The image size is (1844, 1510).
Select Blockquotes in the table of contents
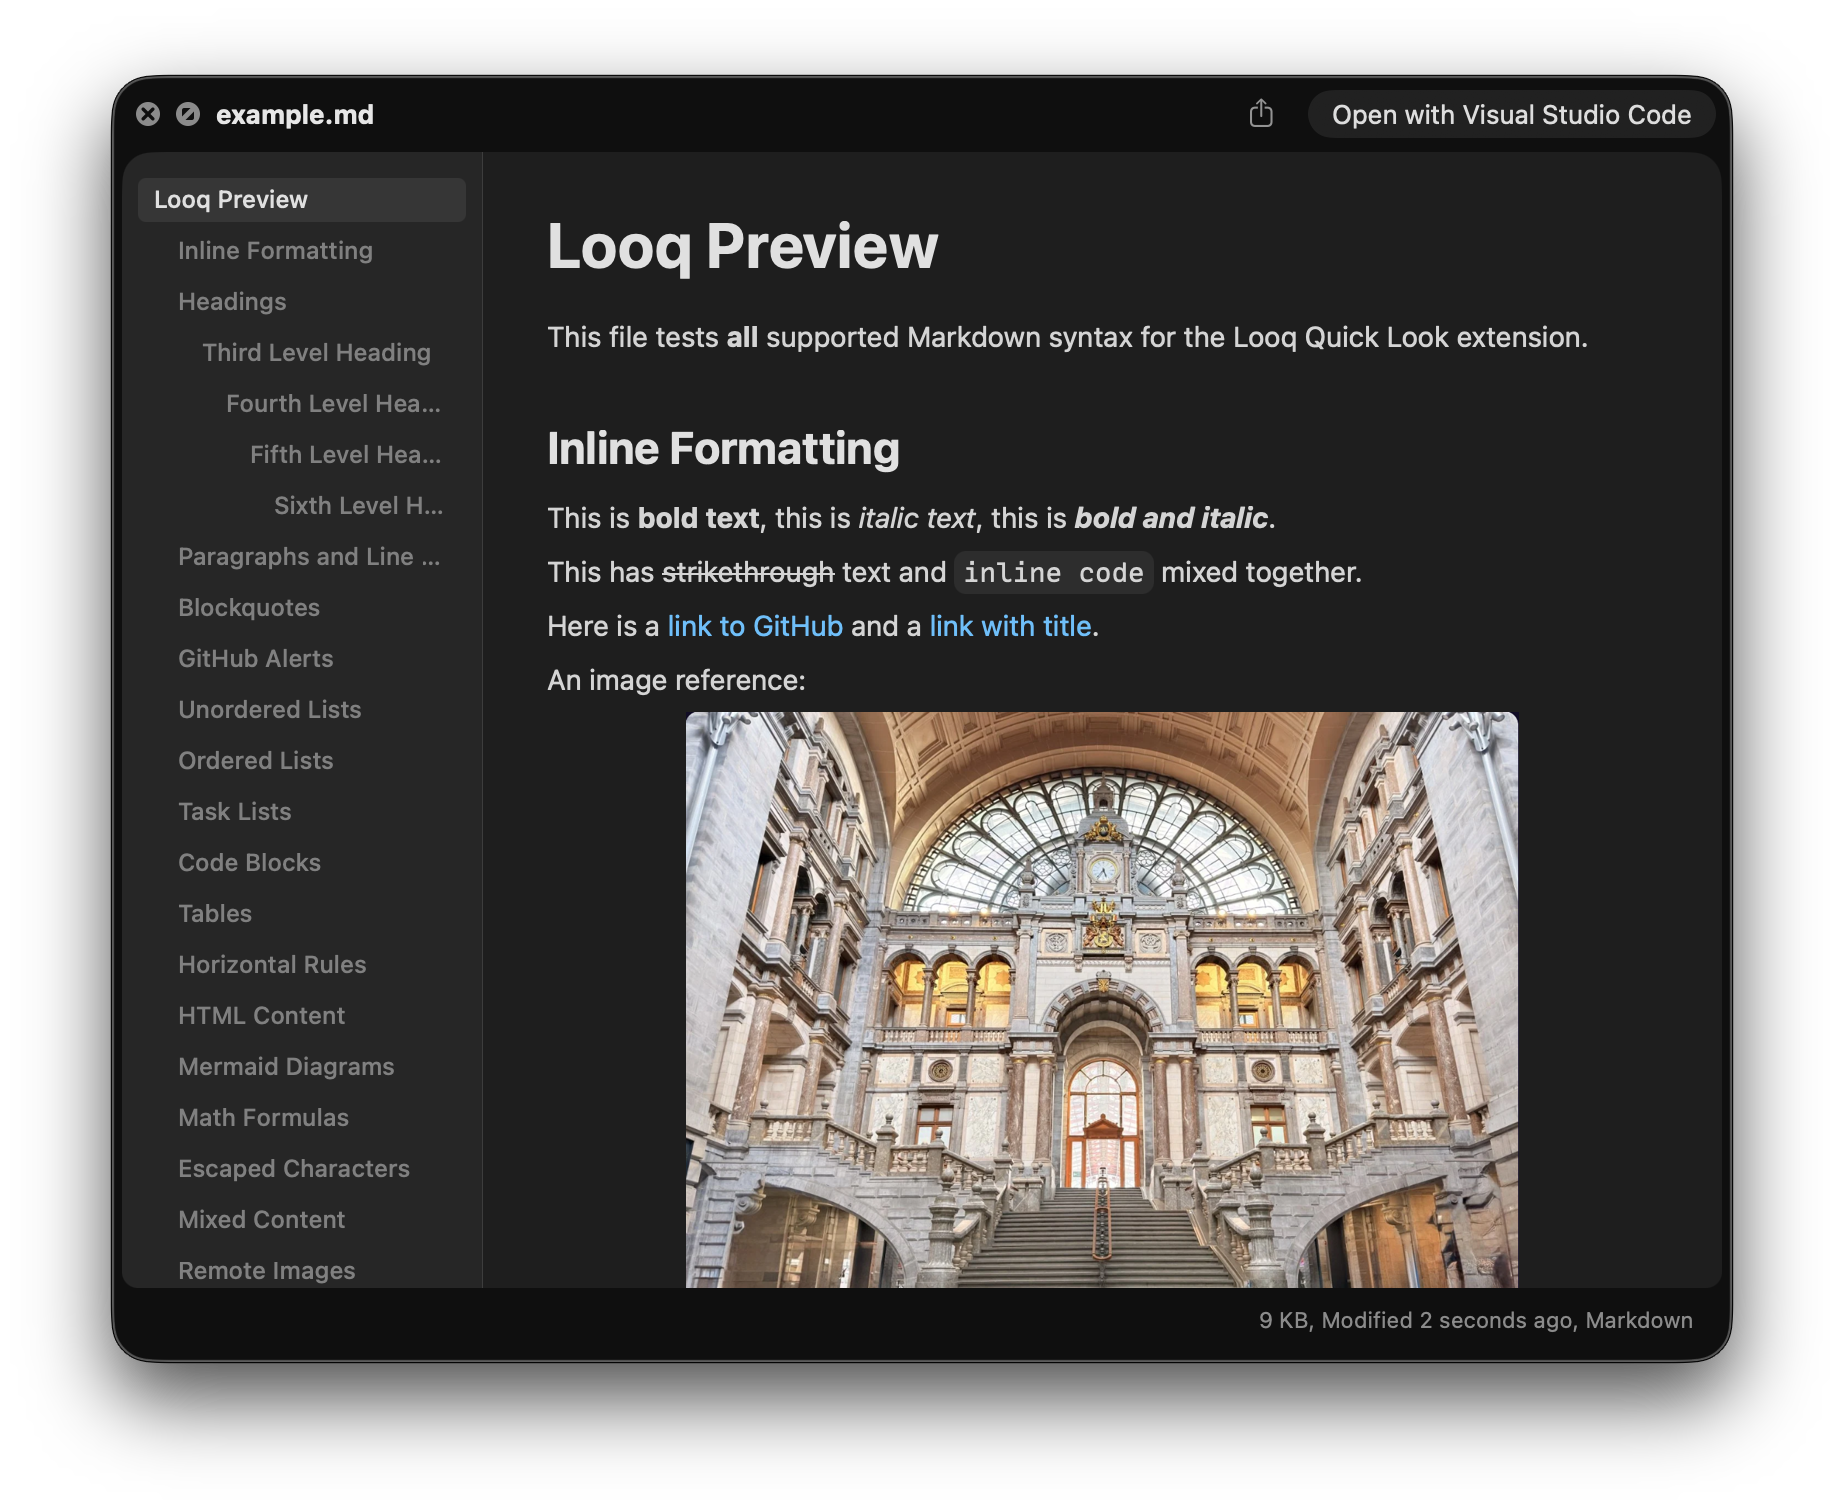249,607
